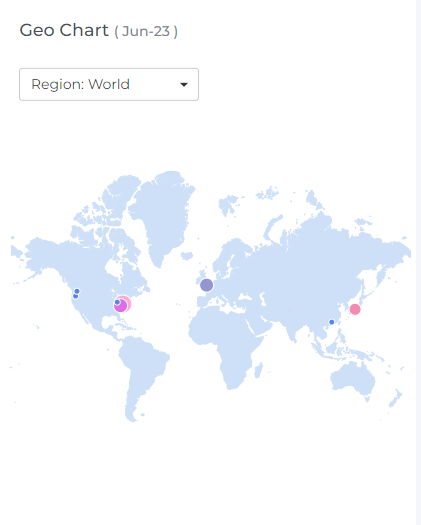Select the pink bubble marker over Japan
Viewport: 421px width, 525px height.
(x=355, y=309)
